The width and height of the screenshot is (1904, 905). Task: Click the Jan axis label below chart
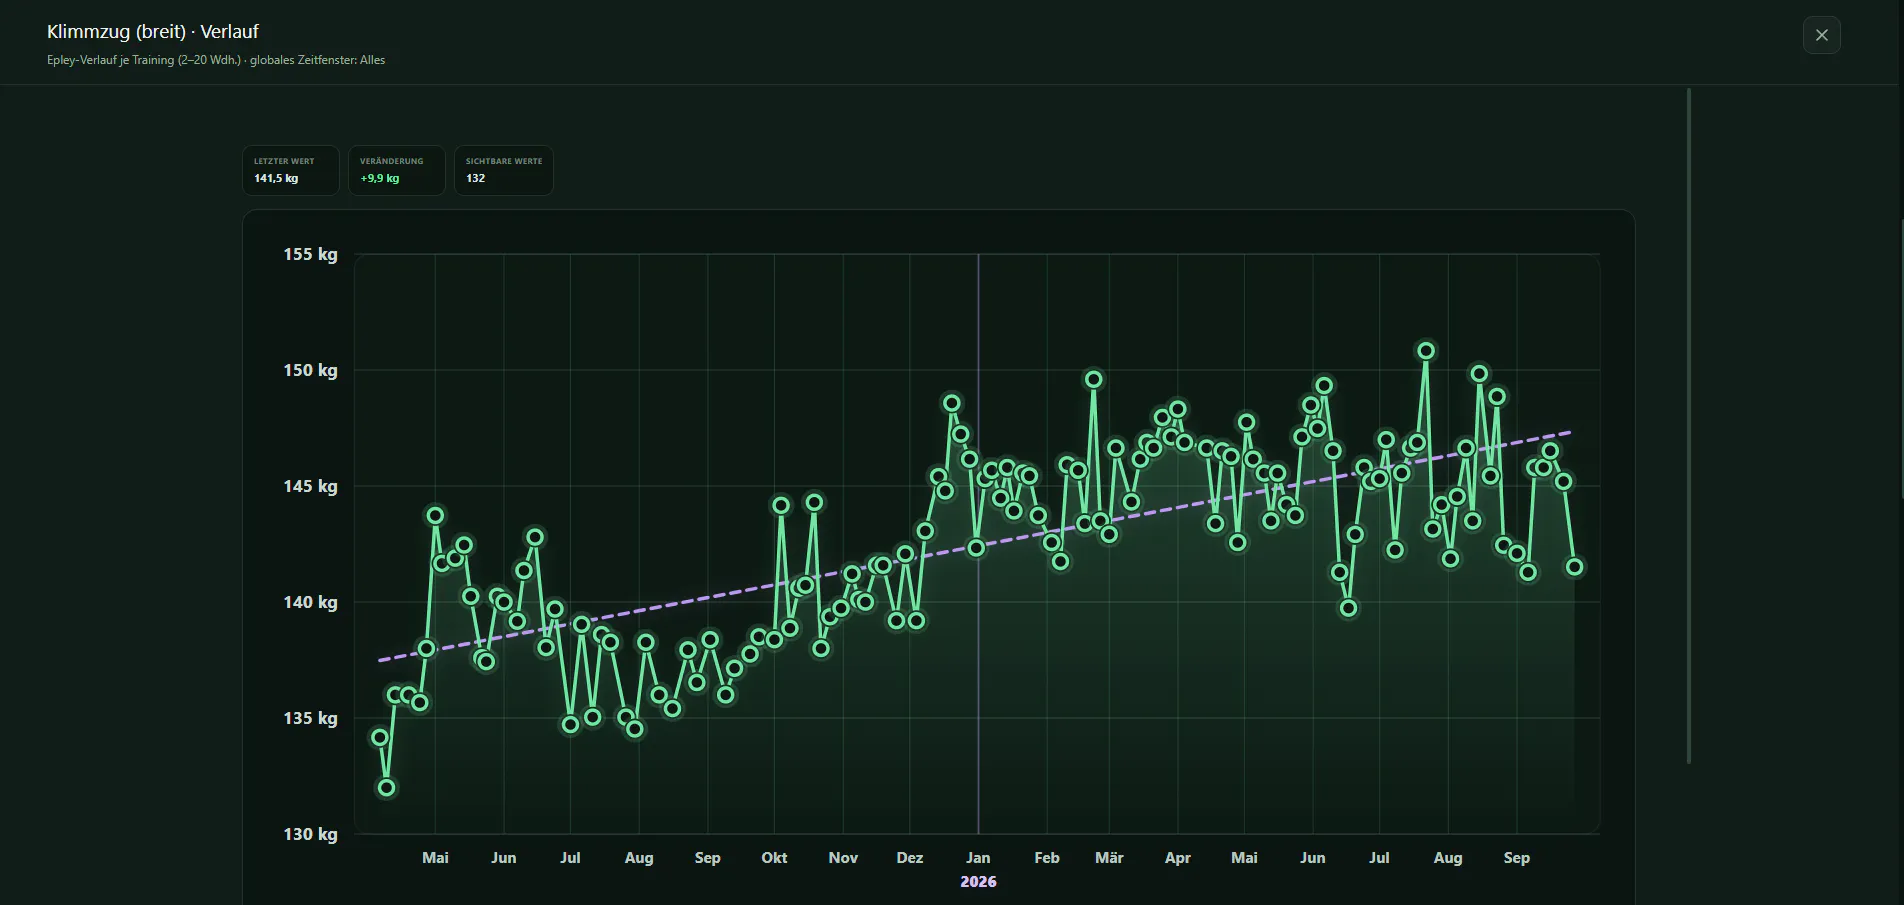click(978, 858)
